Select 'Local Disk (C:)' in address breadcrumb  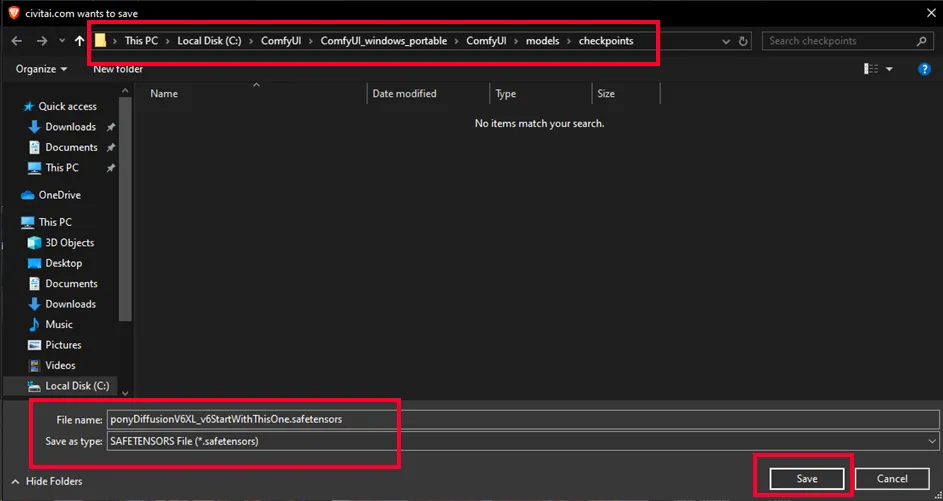click(209, 41)
